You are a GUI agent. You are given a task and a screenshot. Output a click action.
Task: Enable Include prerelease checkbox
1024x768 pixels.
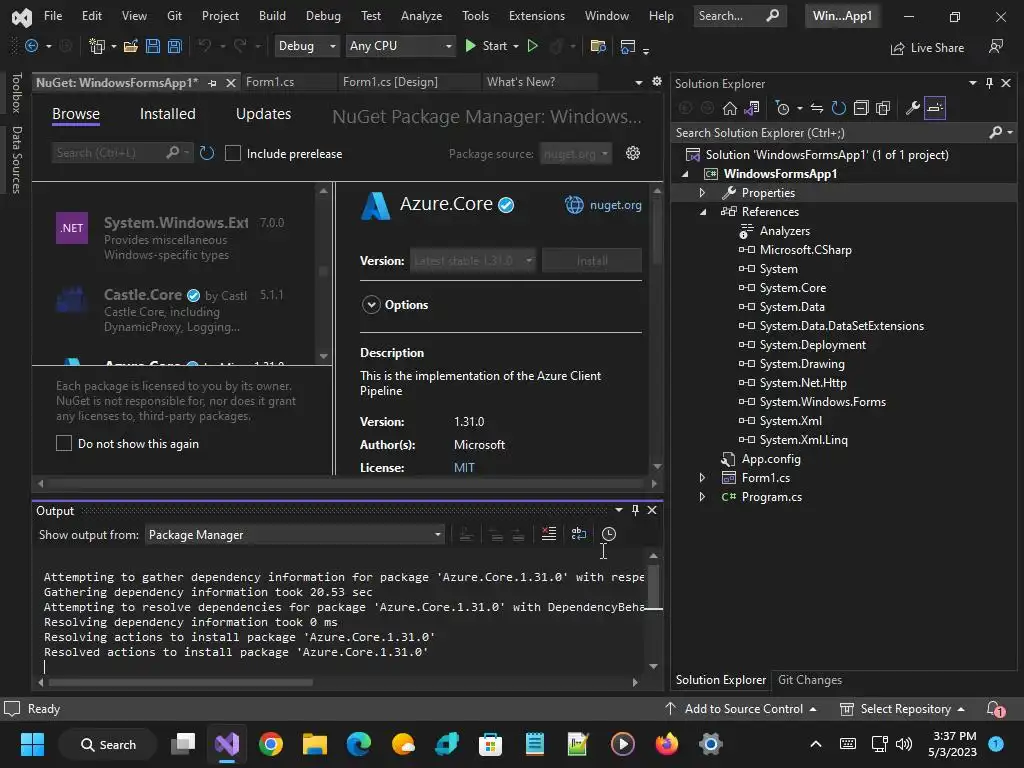point(232,153)
